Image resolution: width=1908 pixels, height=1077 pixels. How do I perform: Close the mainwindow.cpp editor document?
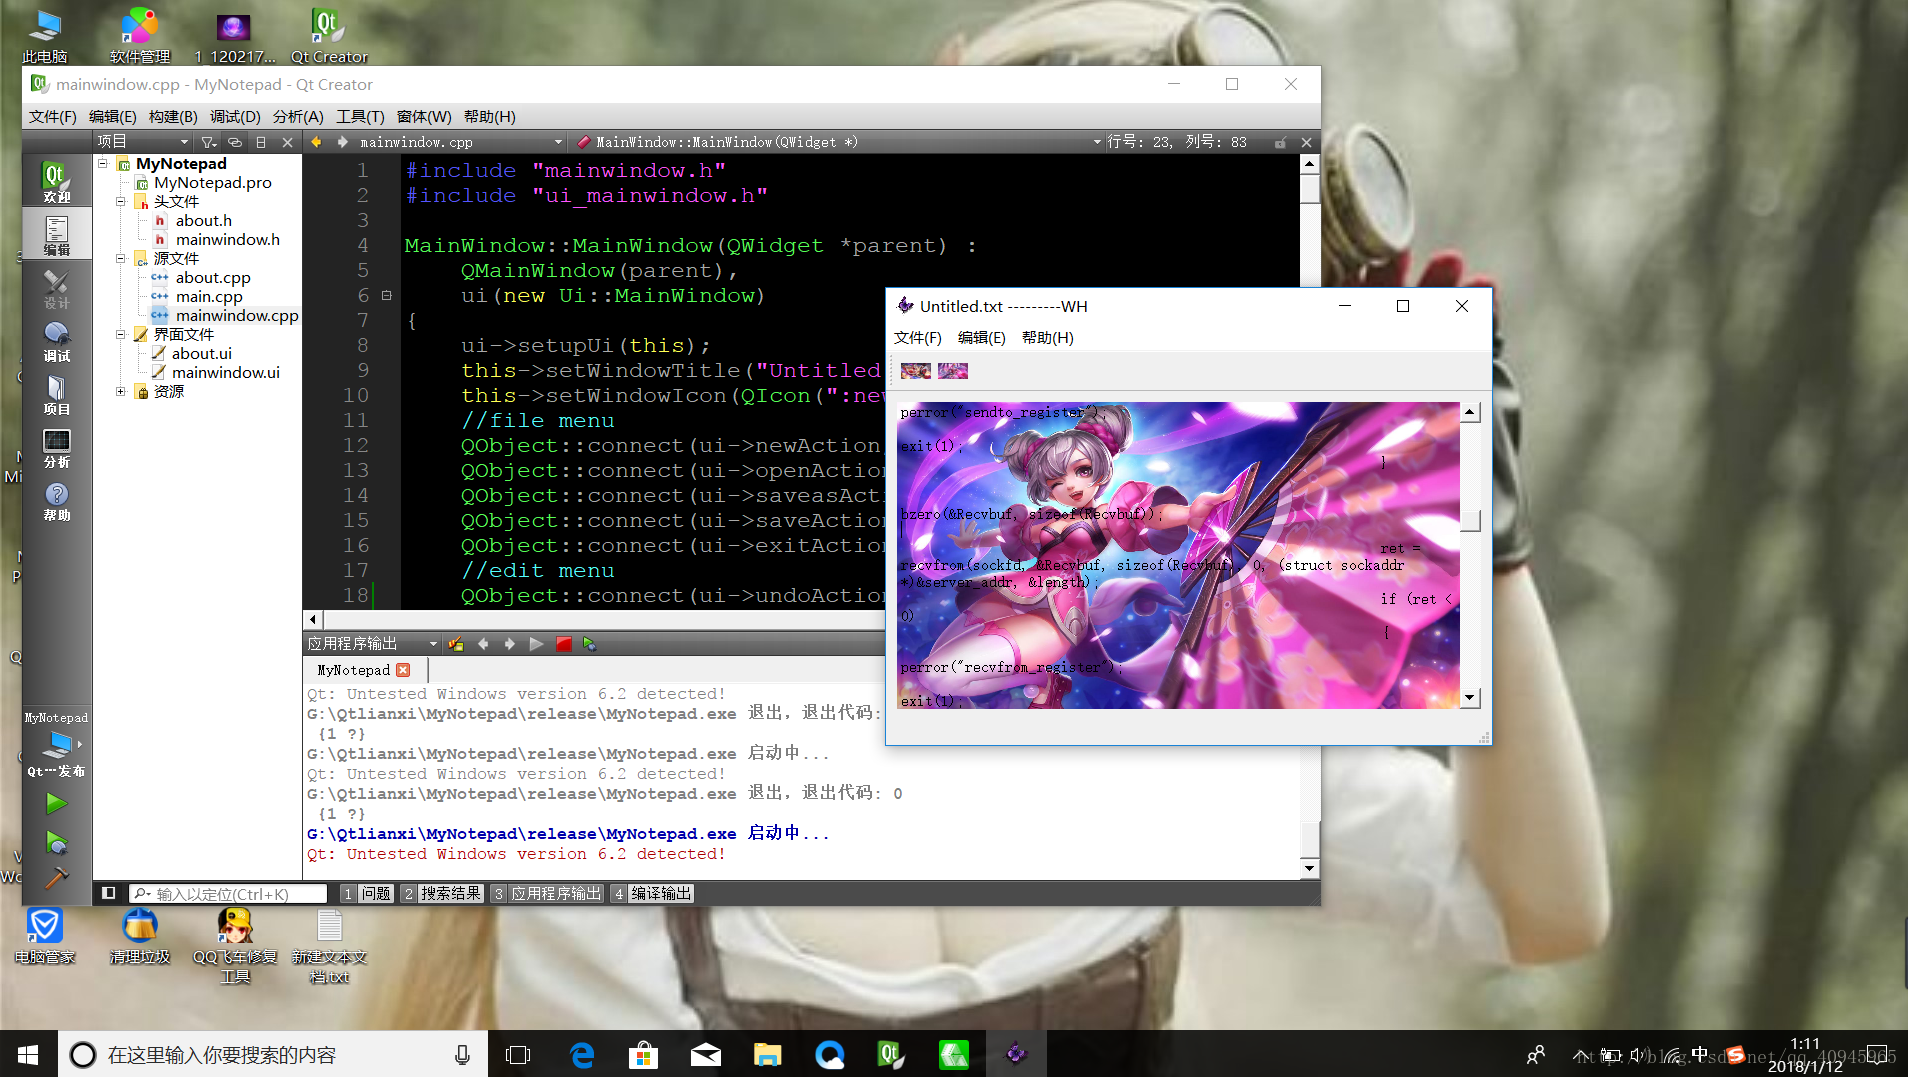(1306, 142)
